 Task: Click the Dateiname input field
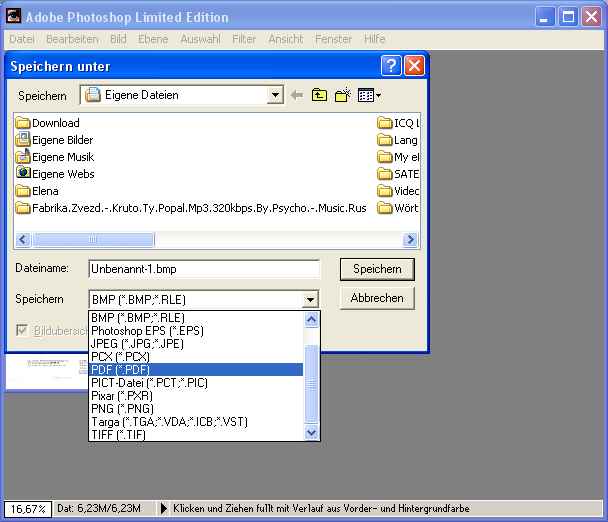204,269
